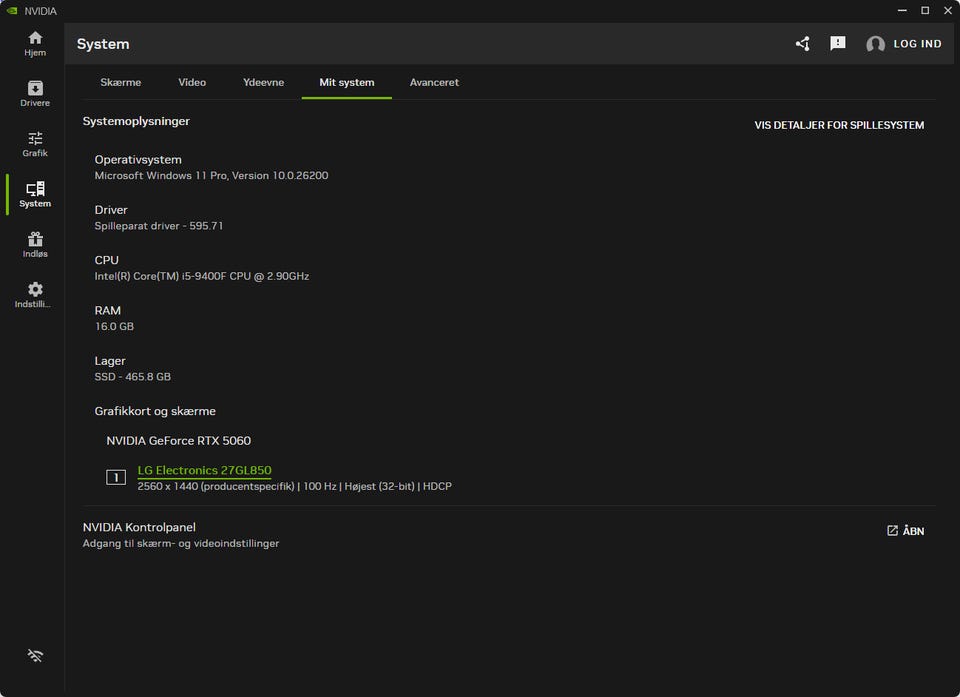Switch to the Video tab
Screen dimensions: 960x697
coord(192,82)
